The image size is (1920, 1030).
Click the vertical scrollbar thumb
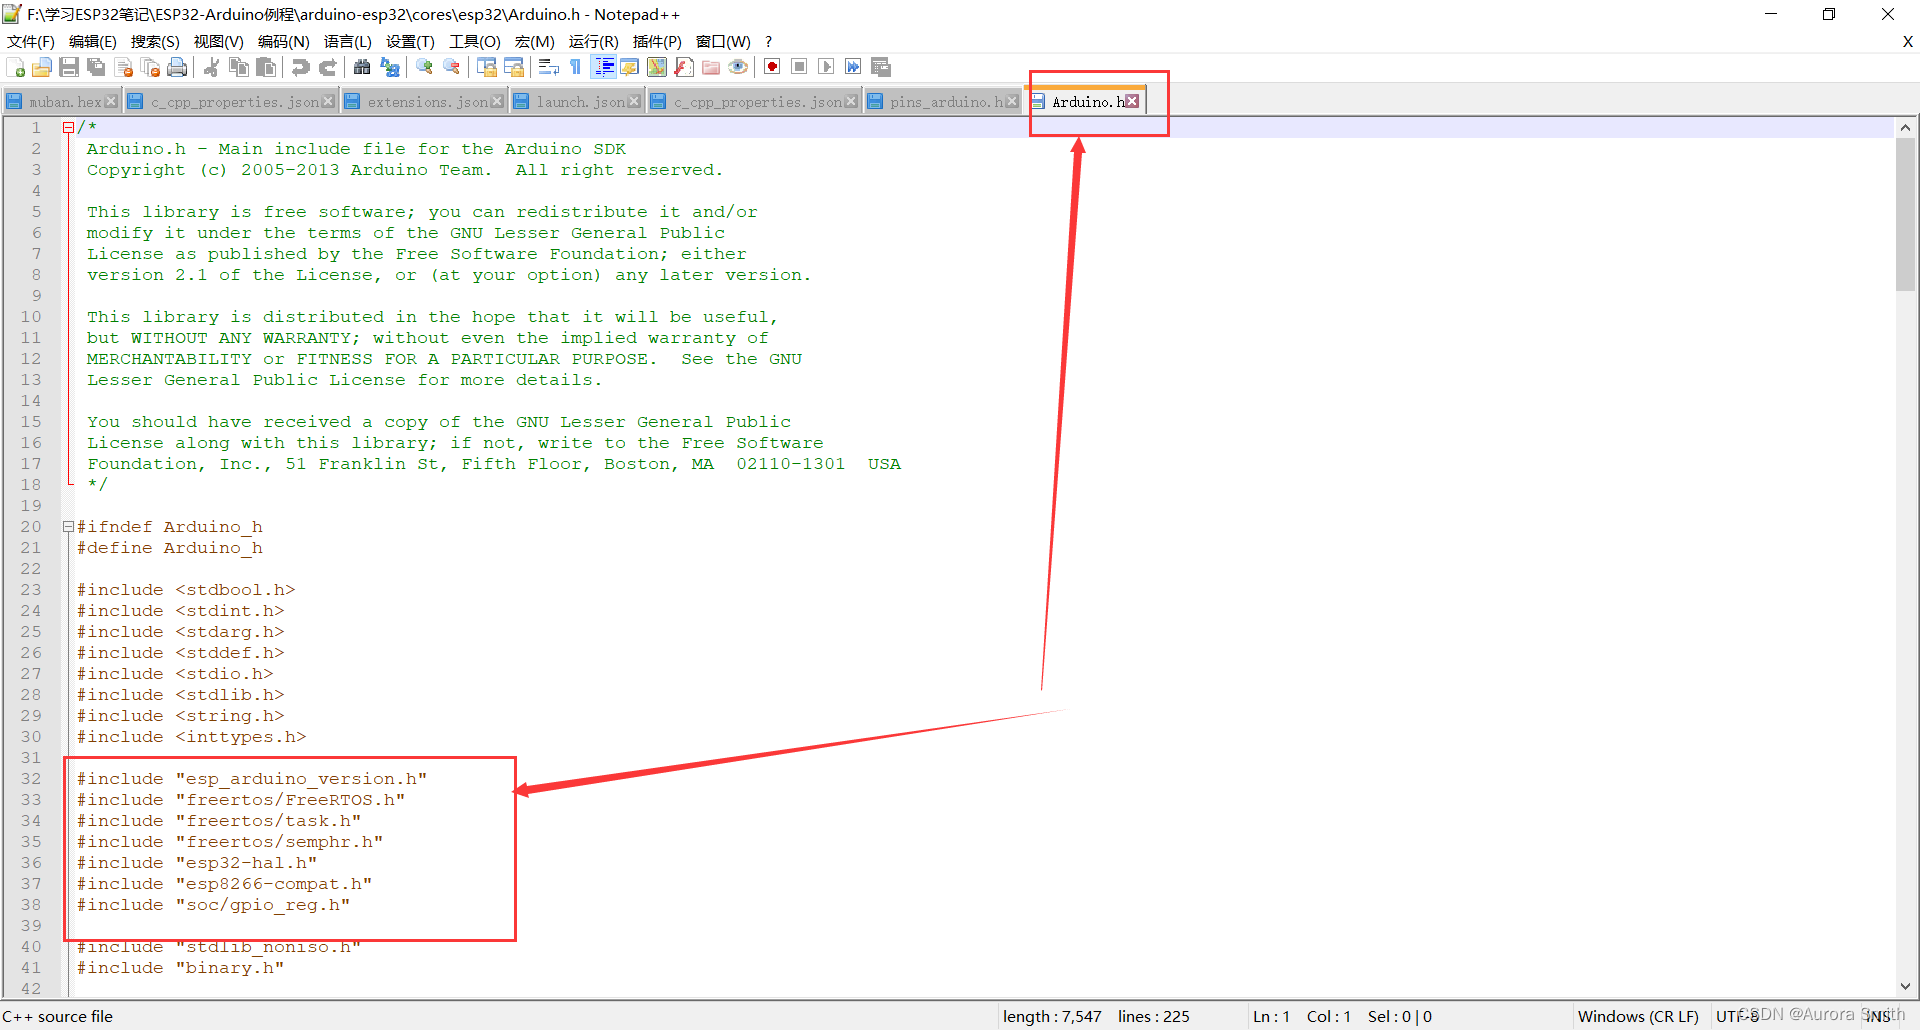click(x=1905, y=214)
